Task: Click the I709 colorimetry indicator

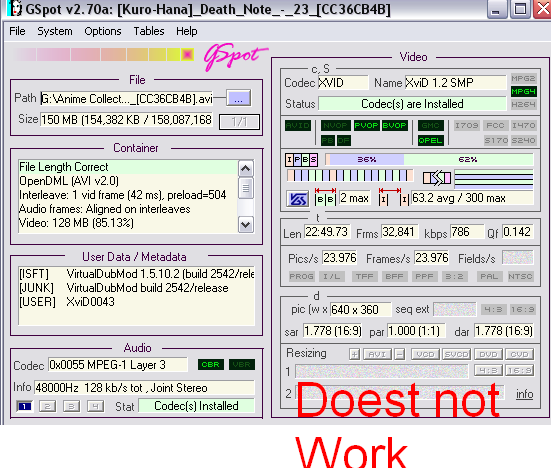Action: (x=466, y=126)
